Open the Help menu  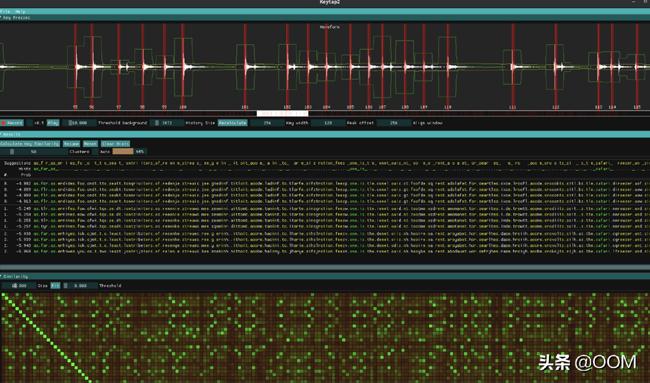20,12
